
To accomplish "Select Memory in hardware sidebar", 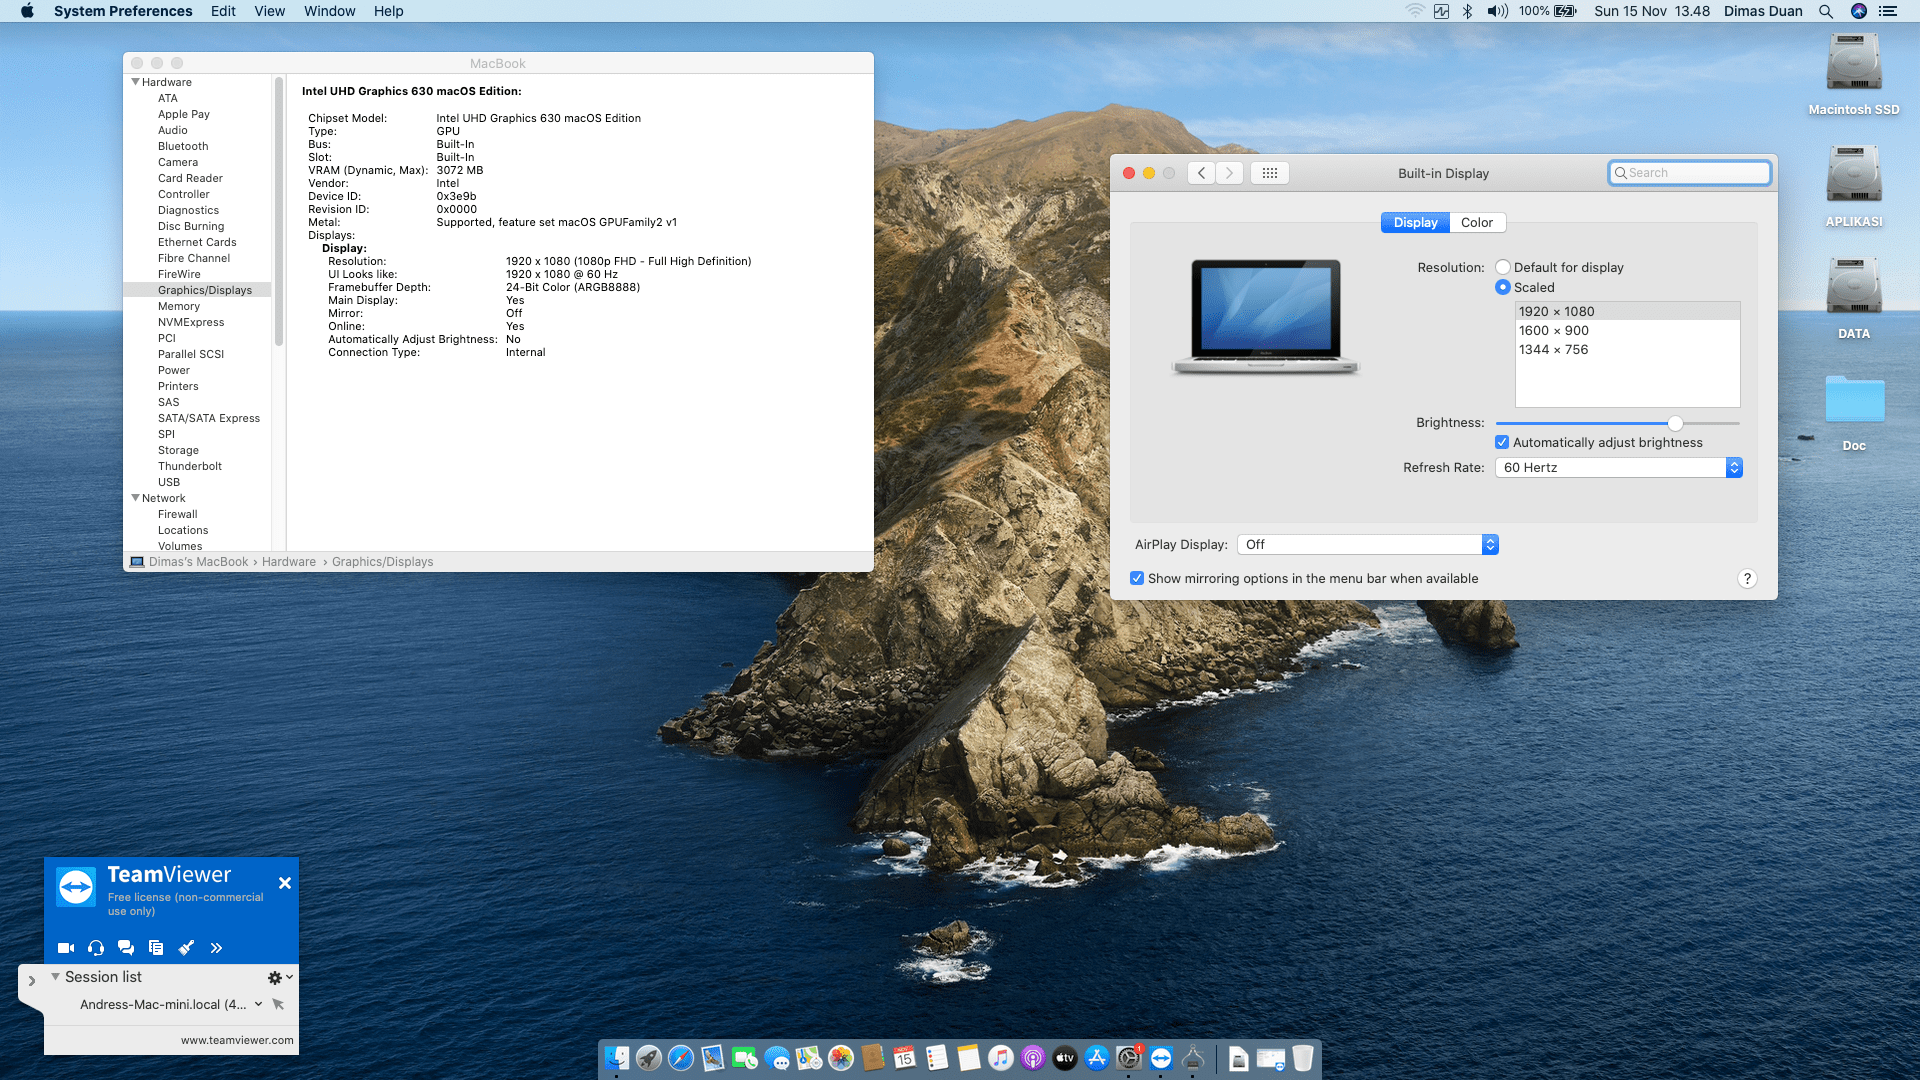I will click(179, 307).
